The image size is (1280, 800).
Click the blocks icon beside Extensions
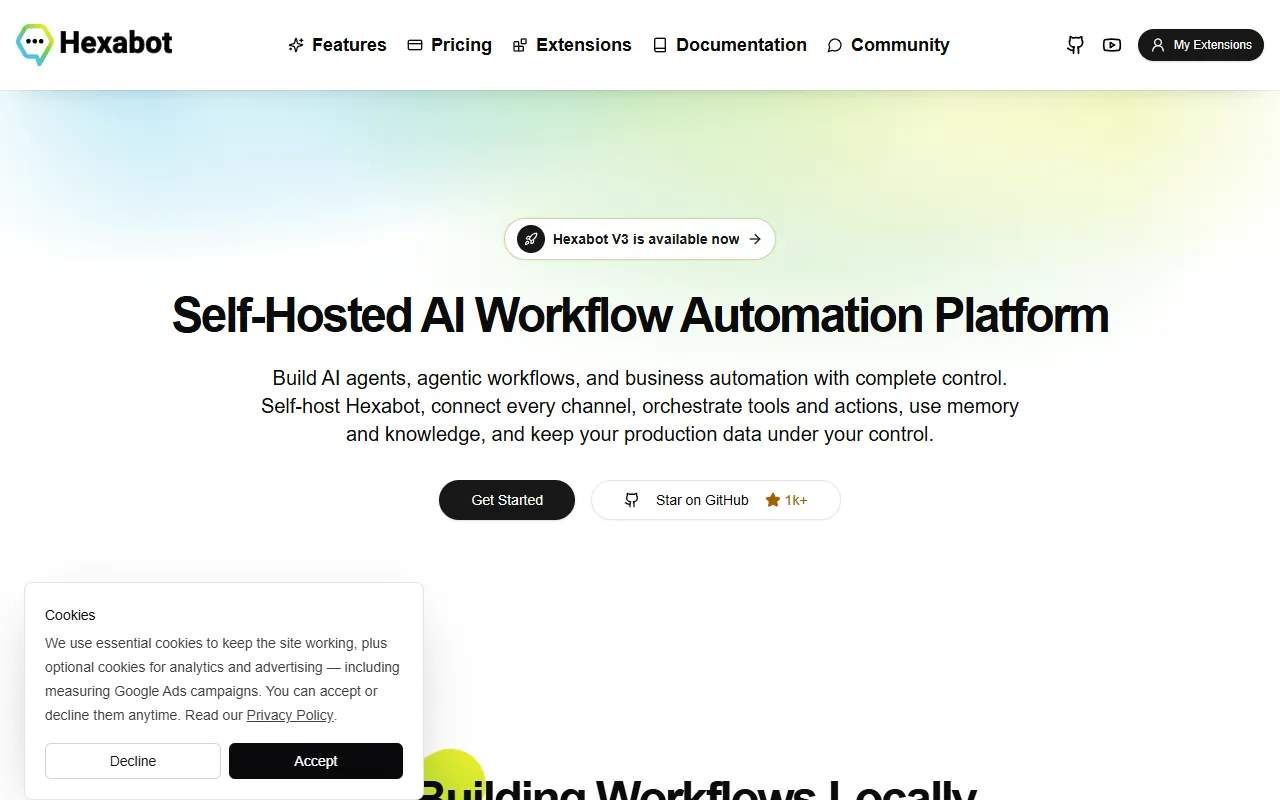pos(520,45)
